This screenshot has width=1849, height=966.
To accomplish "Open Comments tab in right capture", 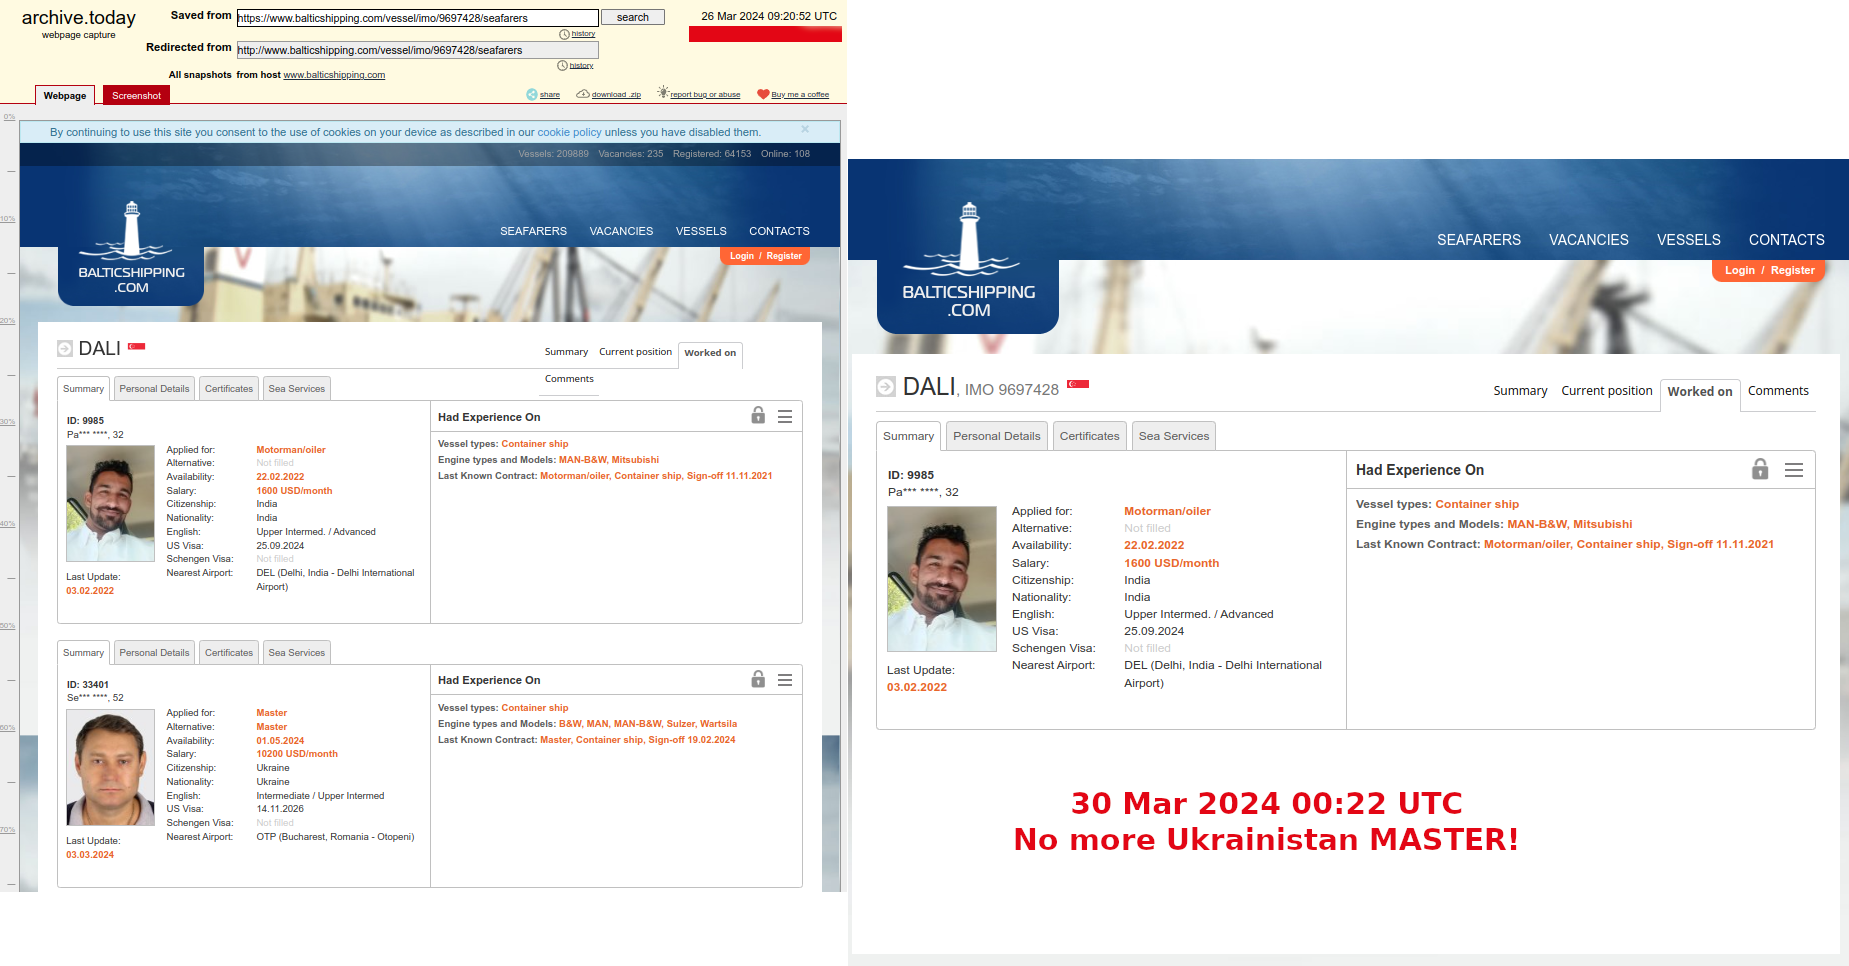I will pyautogui.click(x=1778, y=391).
